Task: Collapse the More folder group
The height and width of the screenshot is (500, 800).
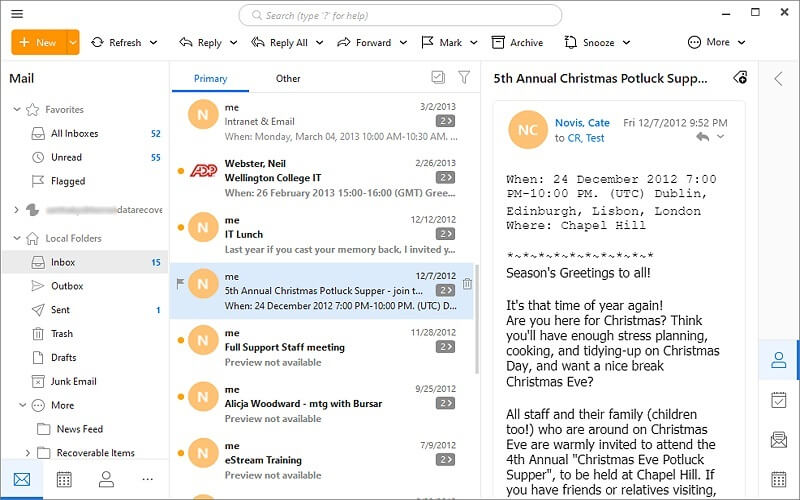Action: click(22, 405)
